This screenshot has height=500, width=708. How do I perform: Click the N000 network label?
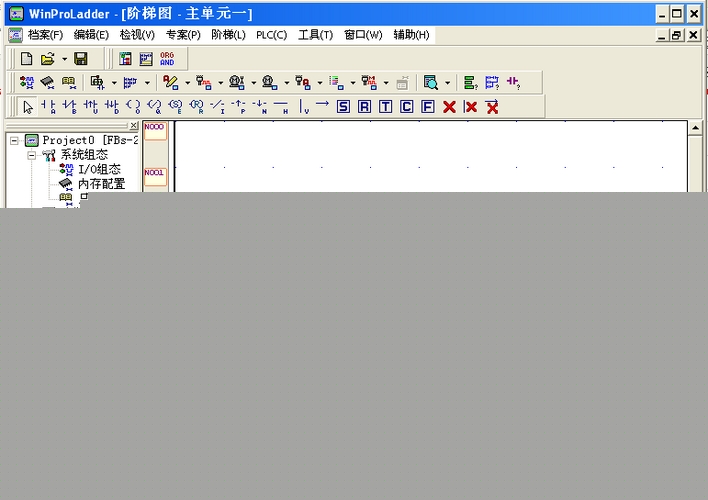click(x=155, y=130)
